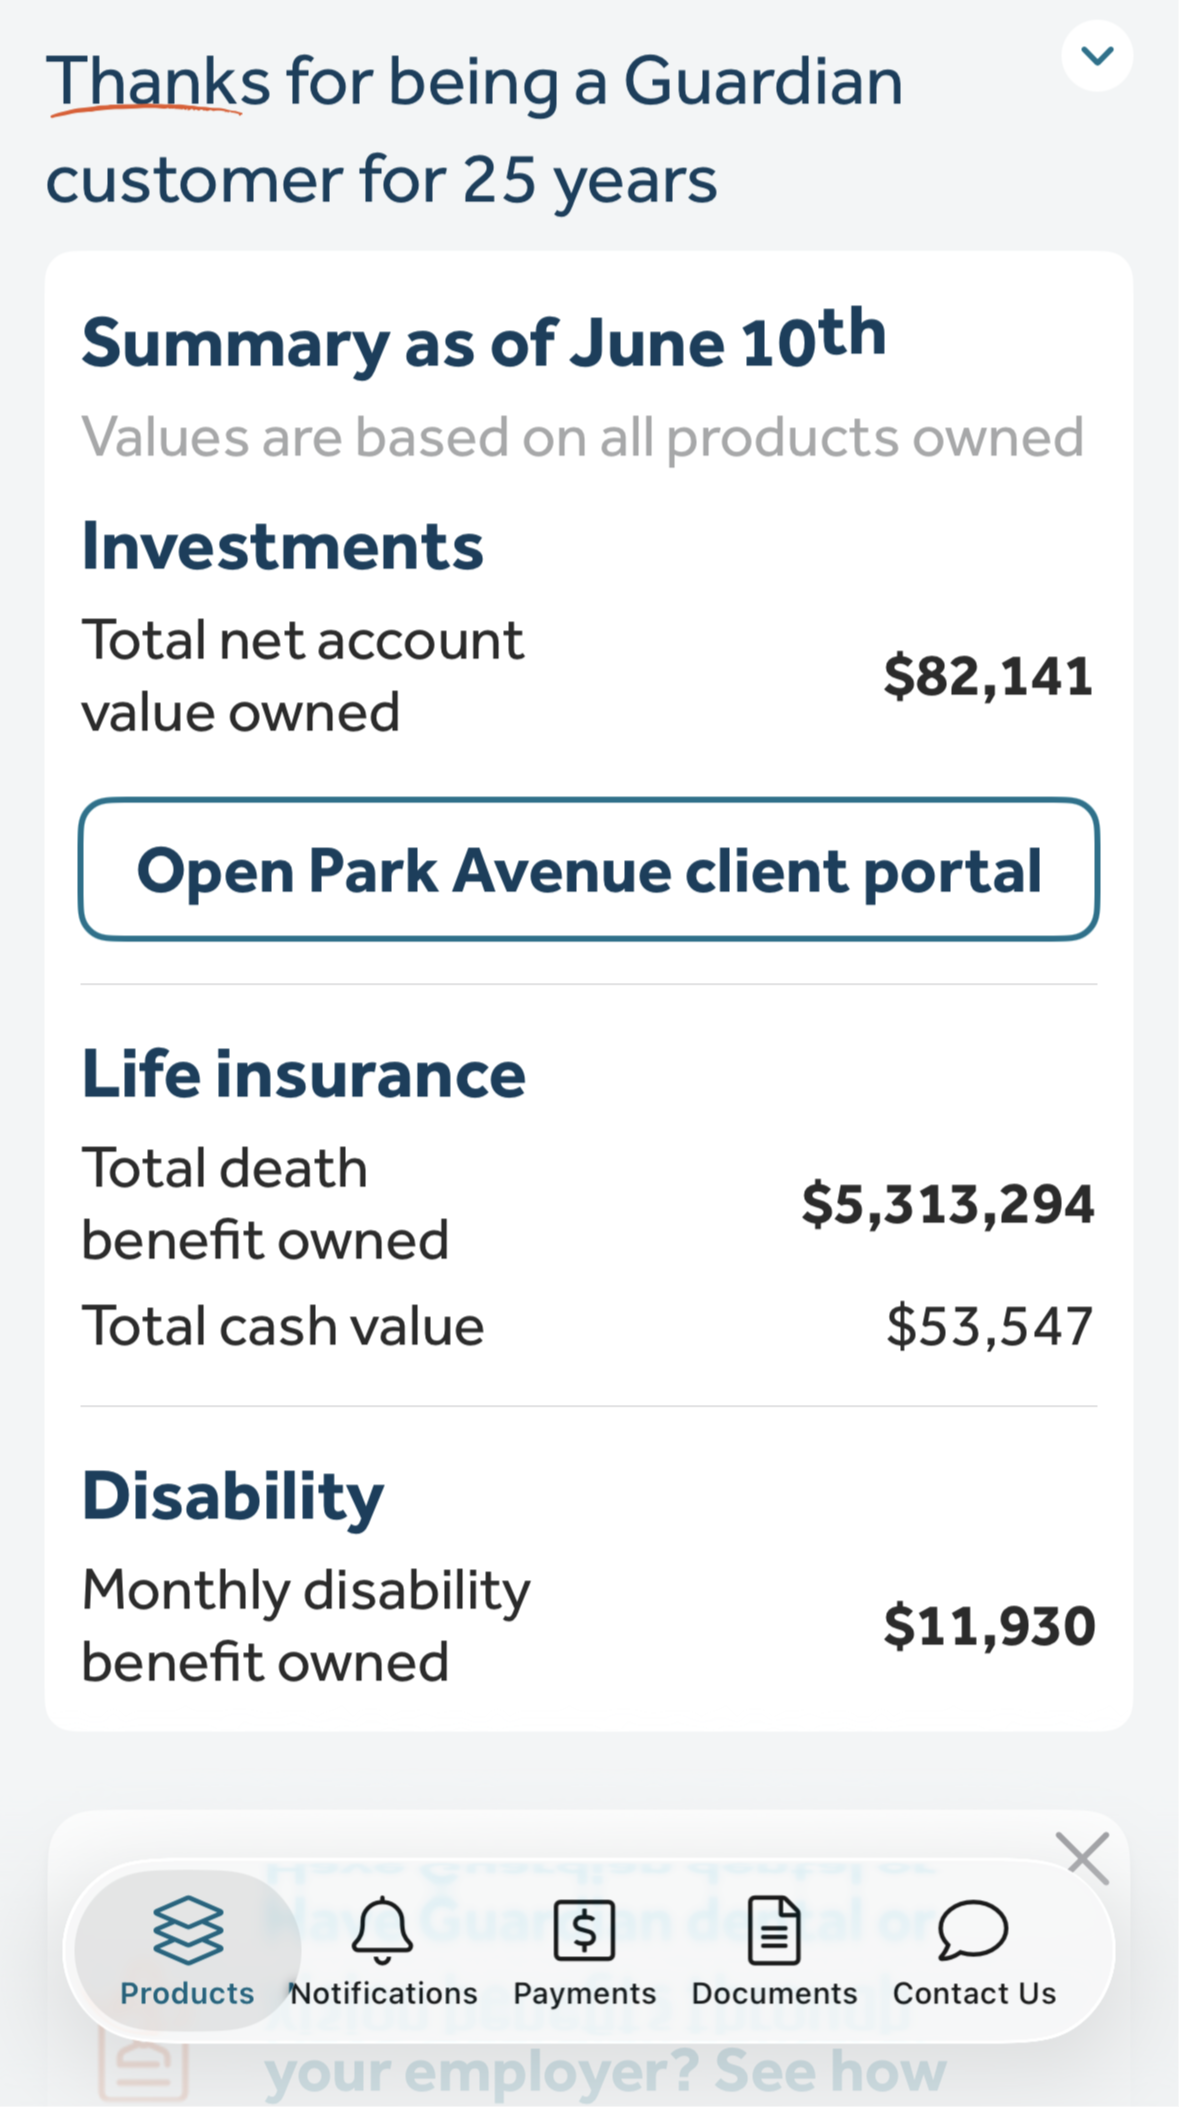Open Park Avenue client portal
The image size is (1179, 2107).
[589, 869]
